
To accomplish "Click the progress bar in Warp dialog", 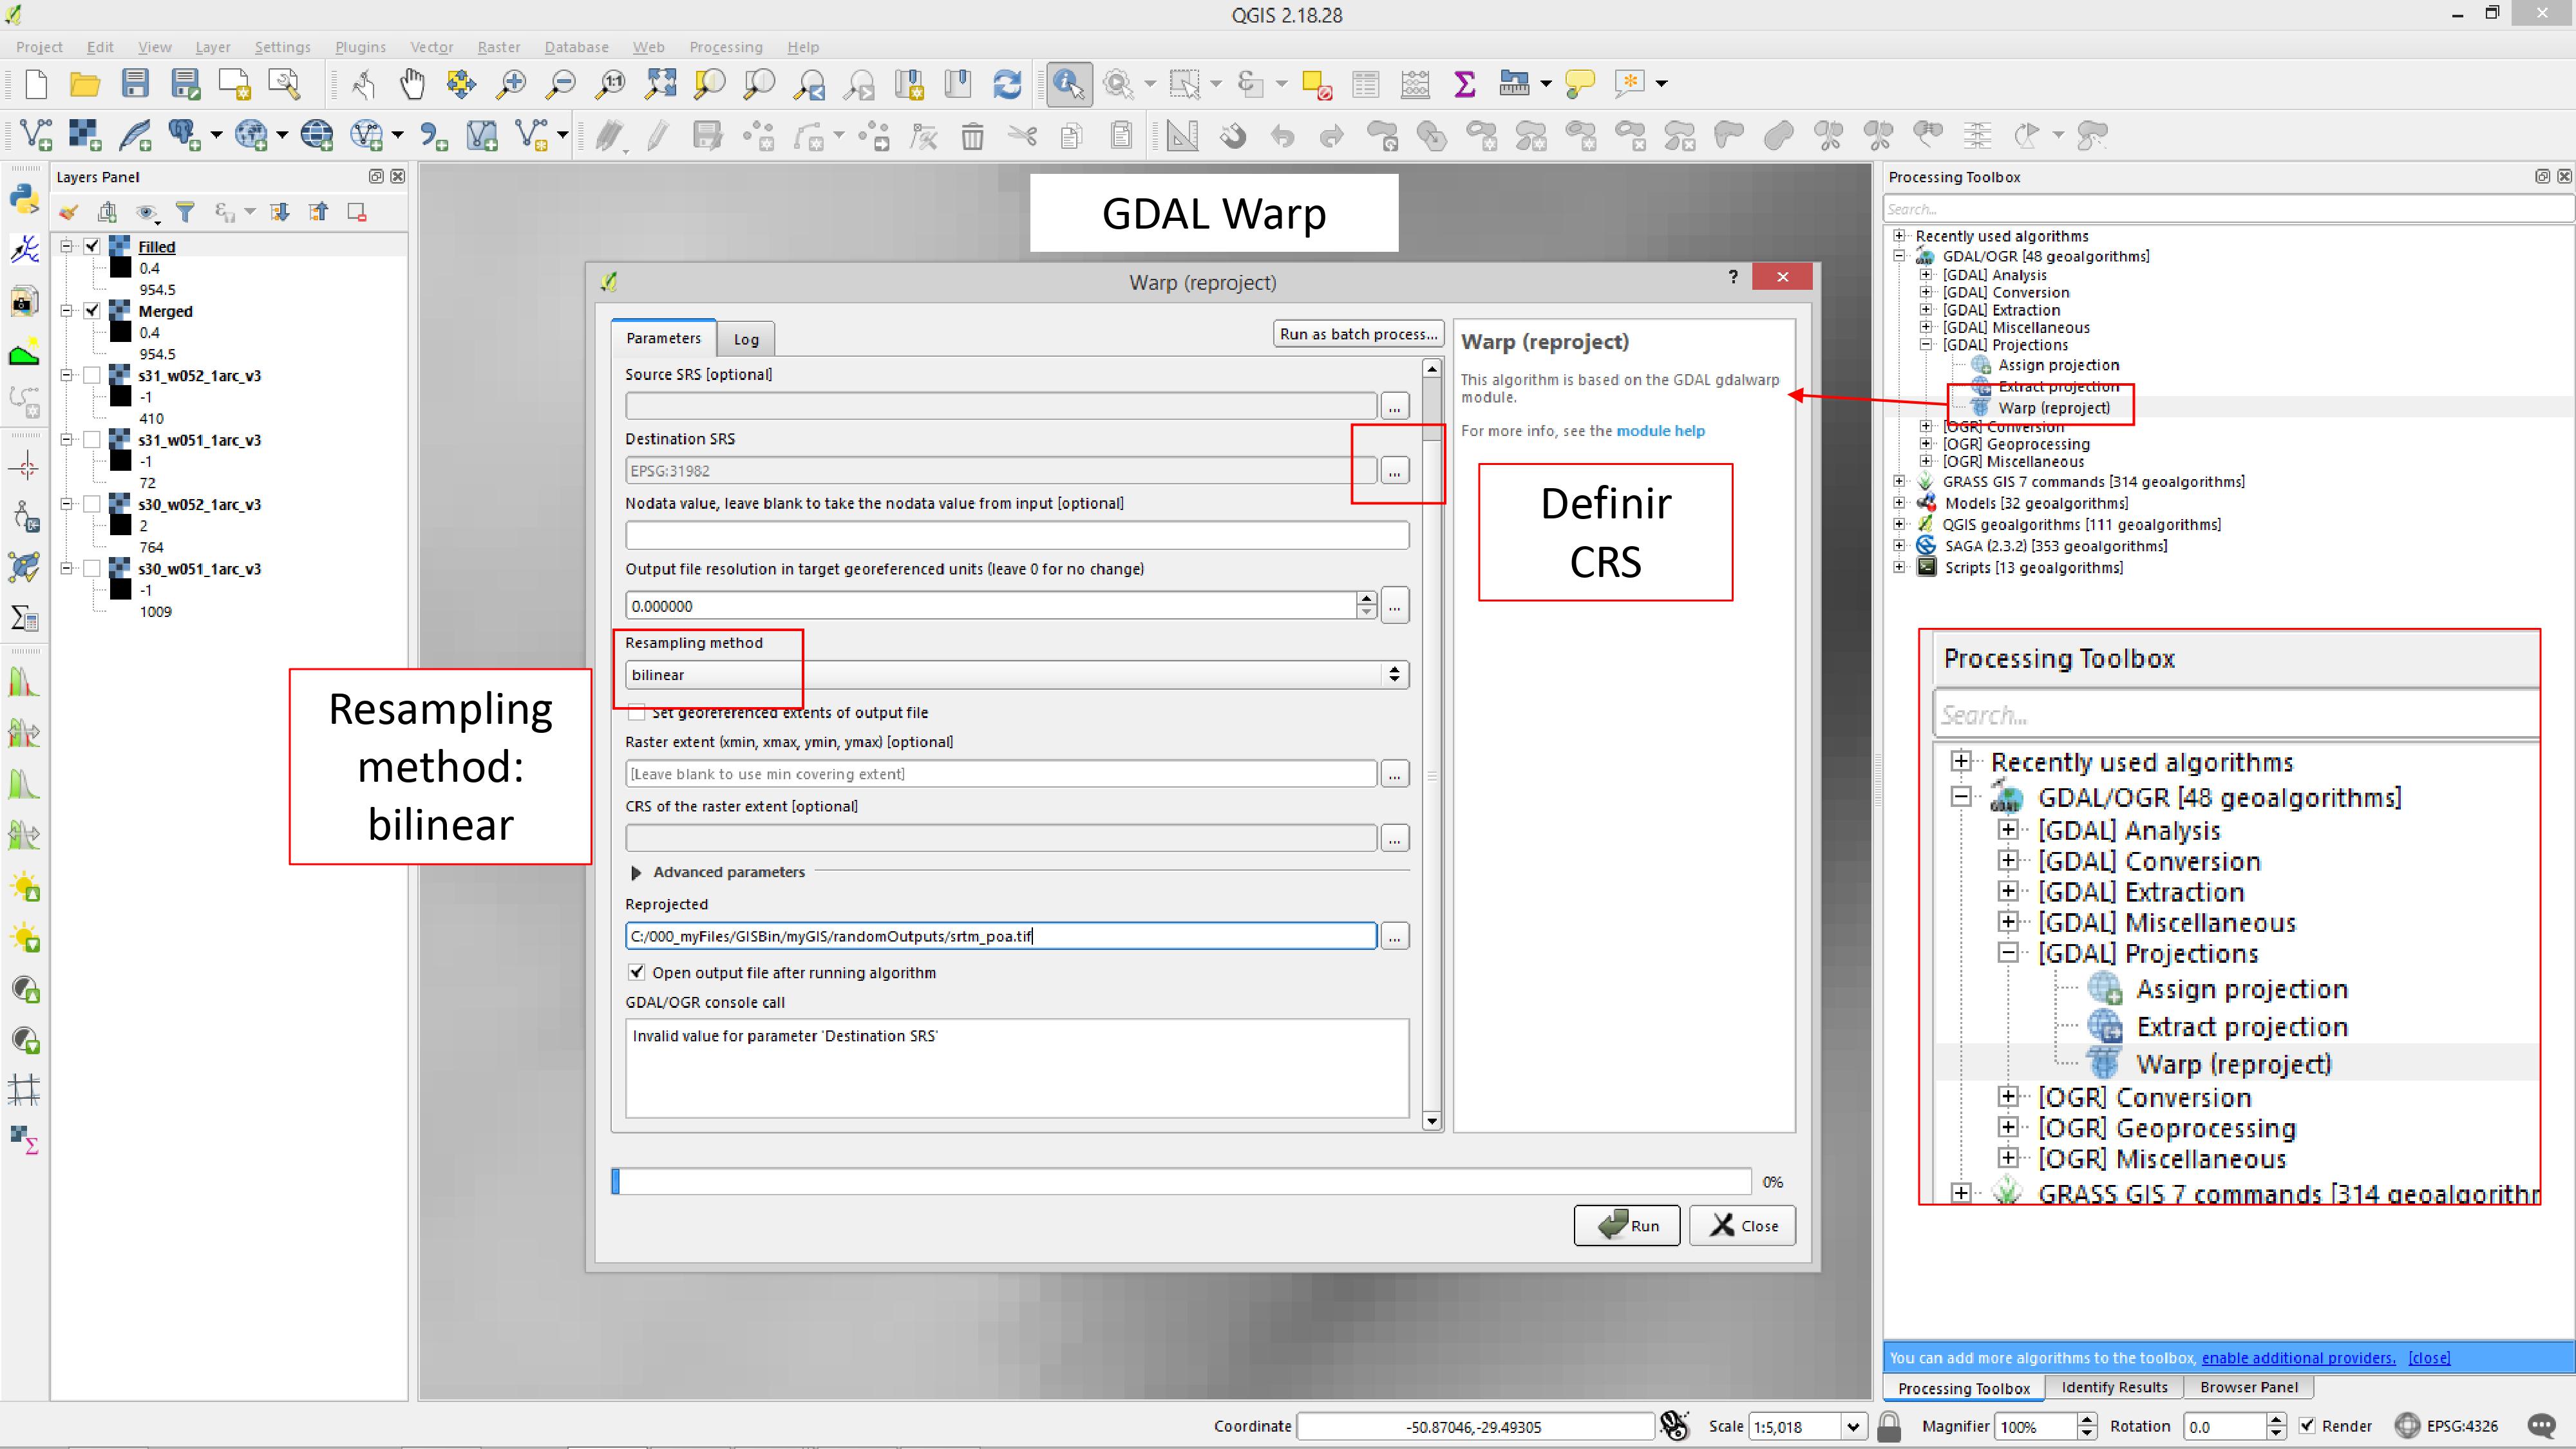I will pos(1180,1181).
